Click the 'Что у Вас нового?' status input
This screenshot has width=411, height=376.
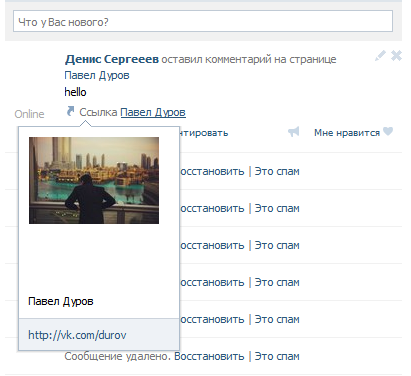pyautogui.click(x=203, y=21)
